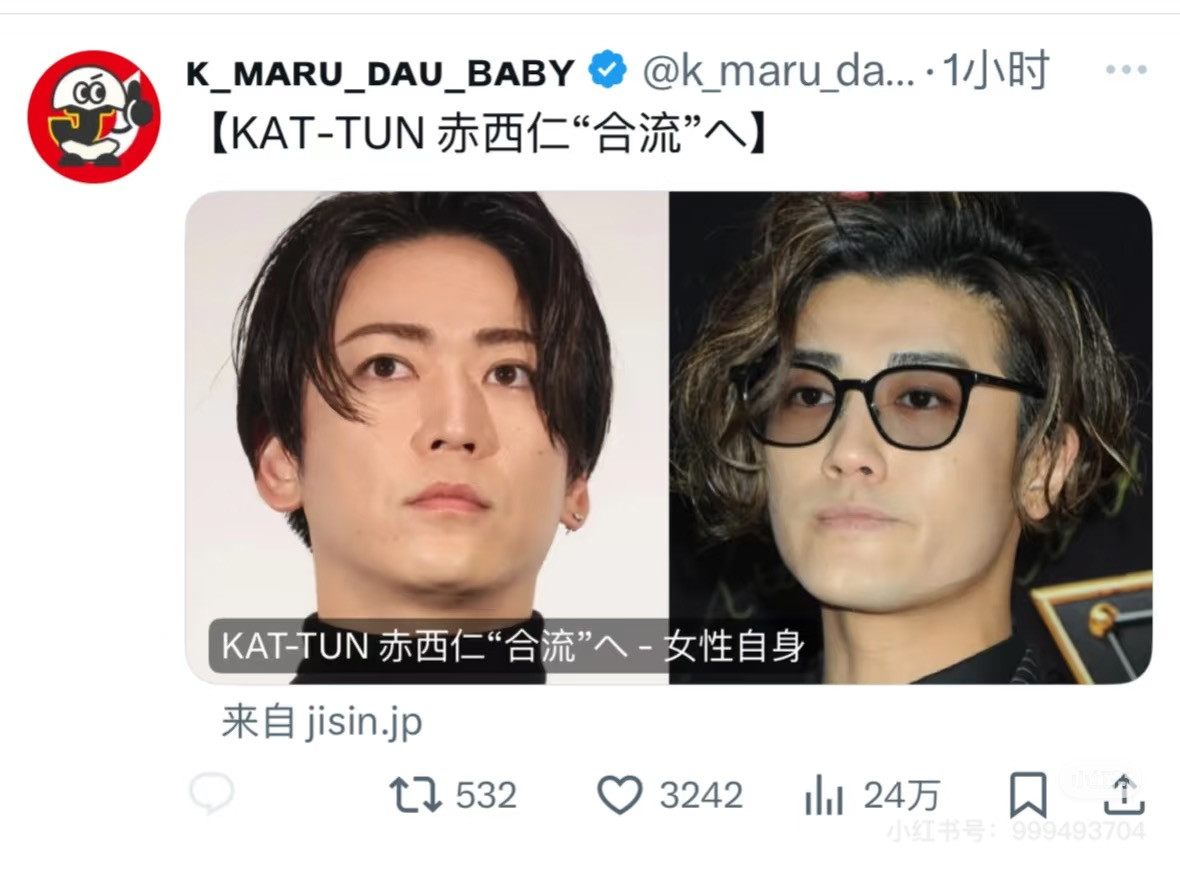Bookmark this post

click(x=1027, y=795)
